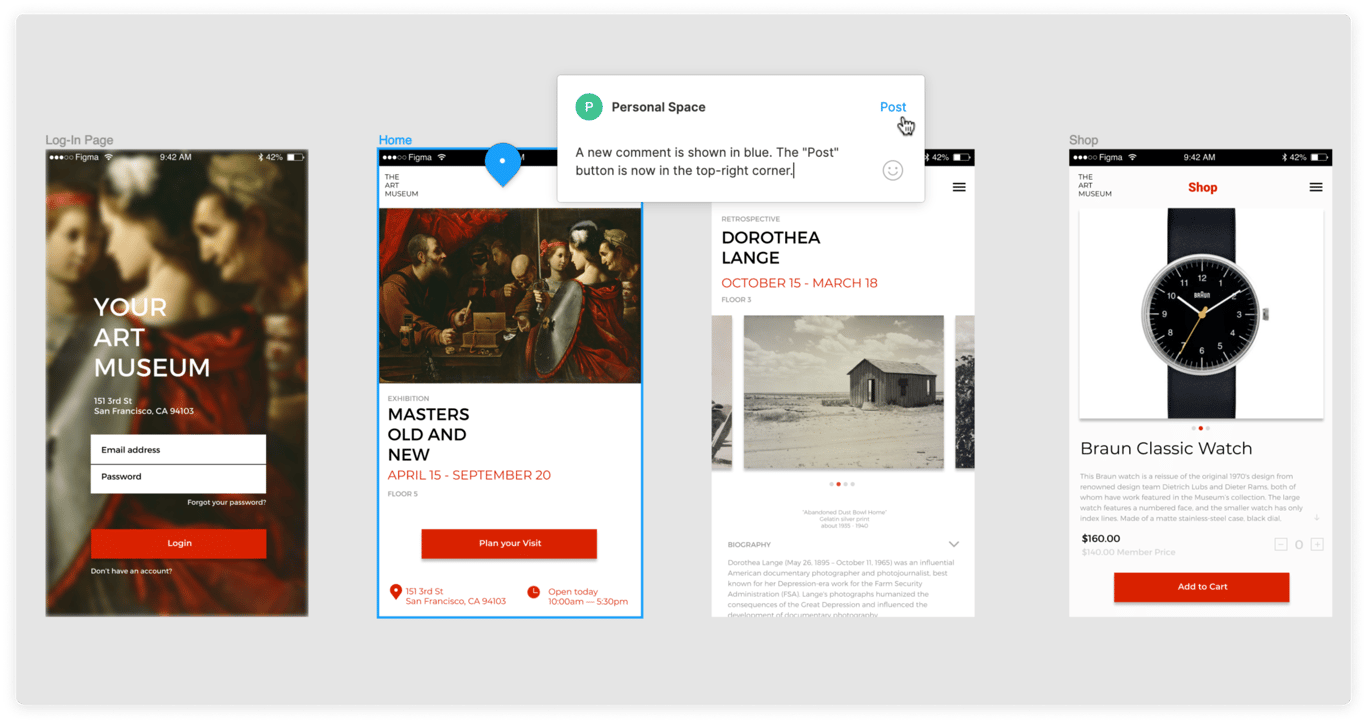1366x722 pixels.
Task: Click the green Personal Space avatar
Action: coord(589,107)
